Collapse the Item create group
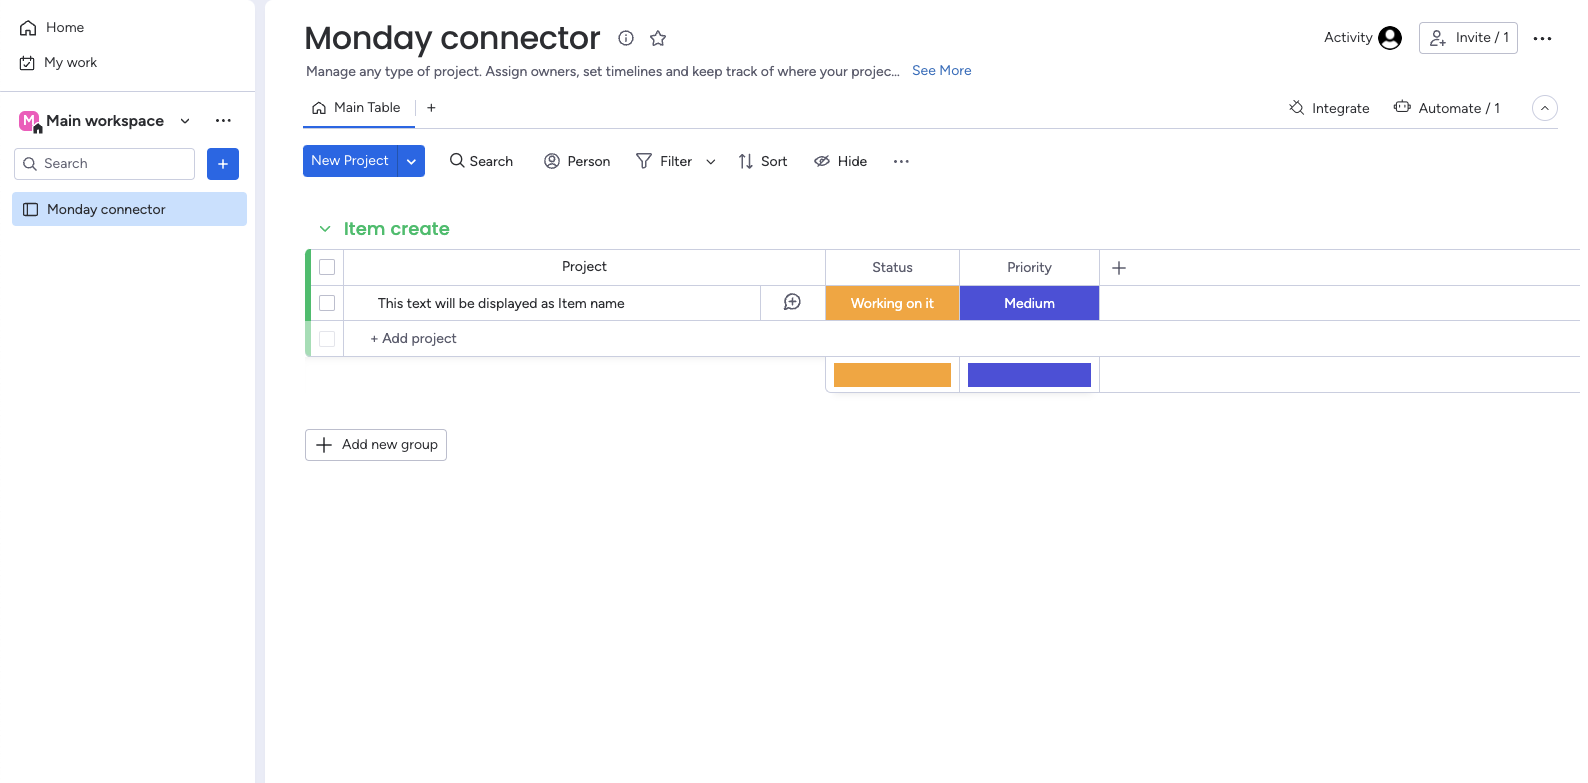Viewport: 1588px width, 783px height. click(325, 229)
